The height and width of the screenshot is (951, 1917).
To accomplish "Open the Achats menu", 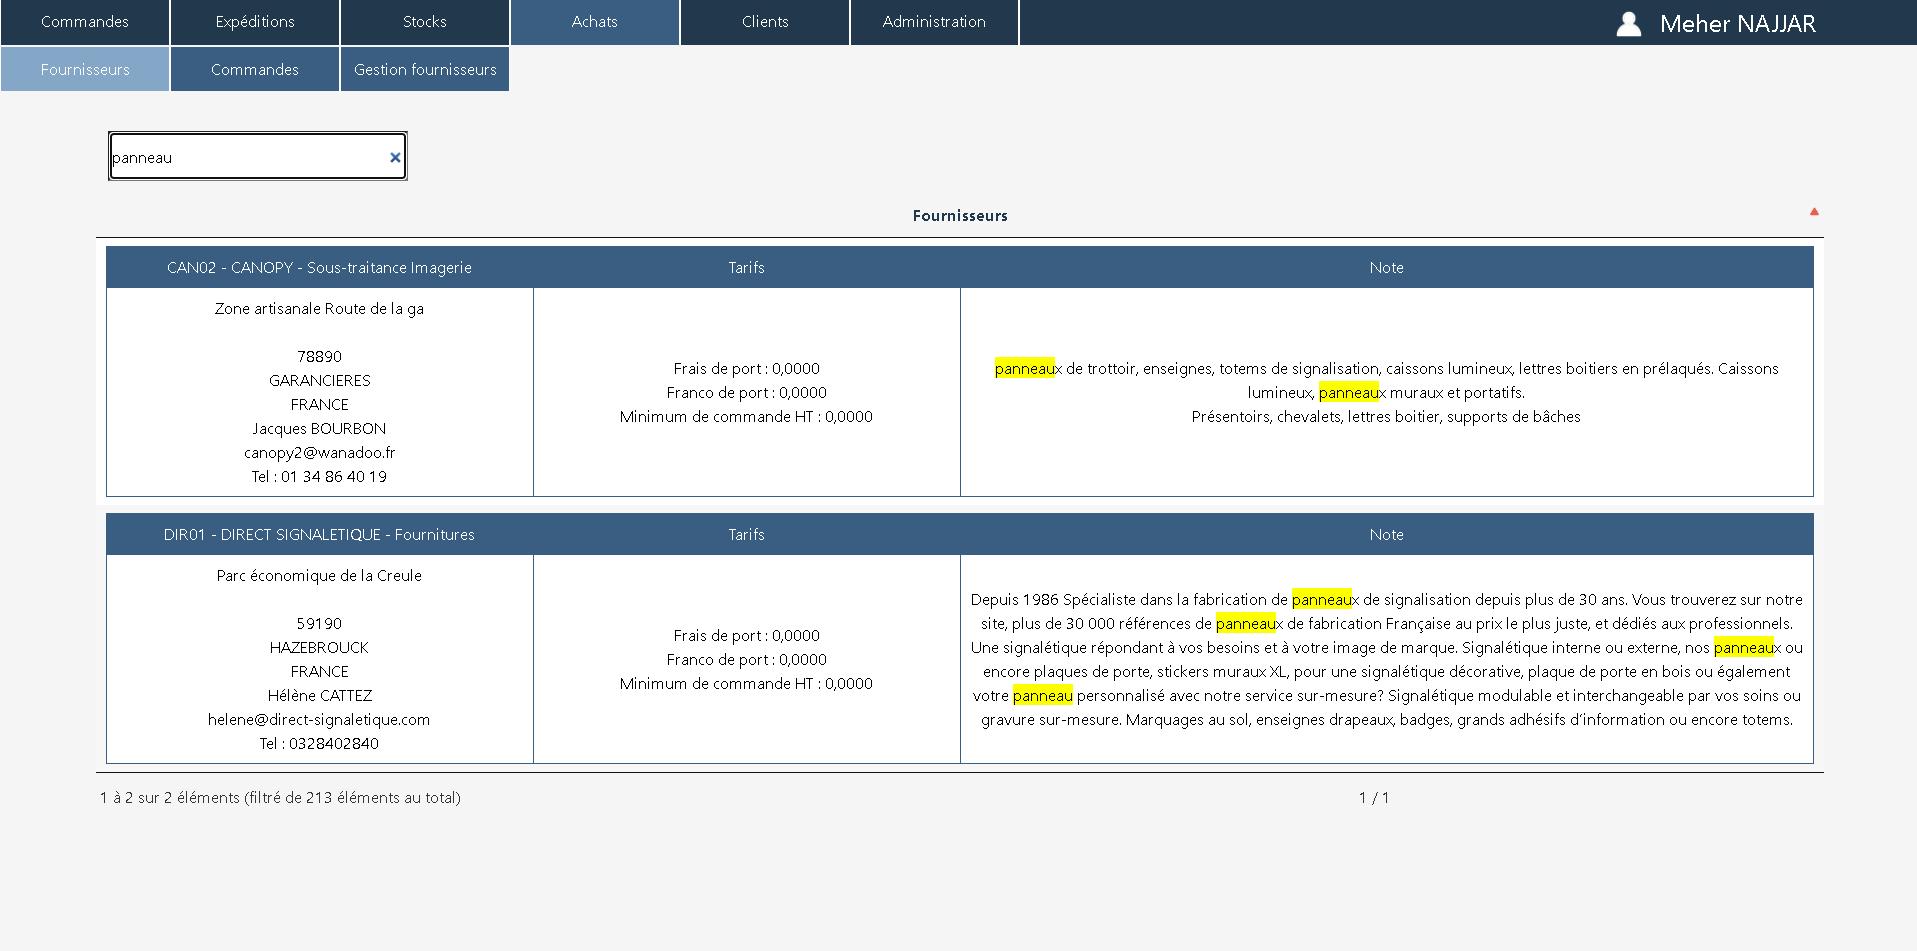I will click(594, 21).
